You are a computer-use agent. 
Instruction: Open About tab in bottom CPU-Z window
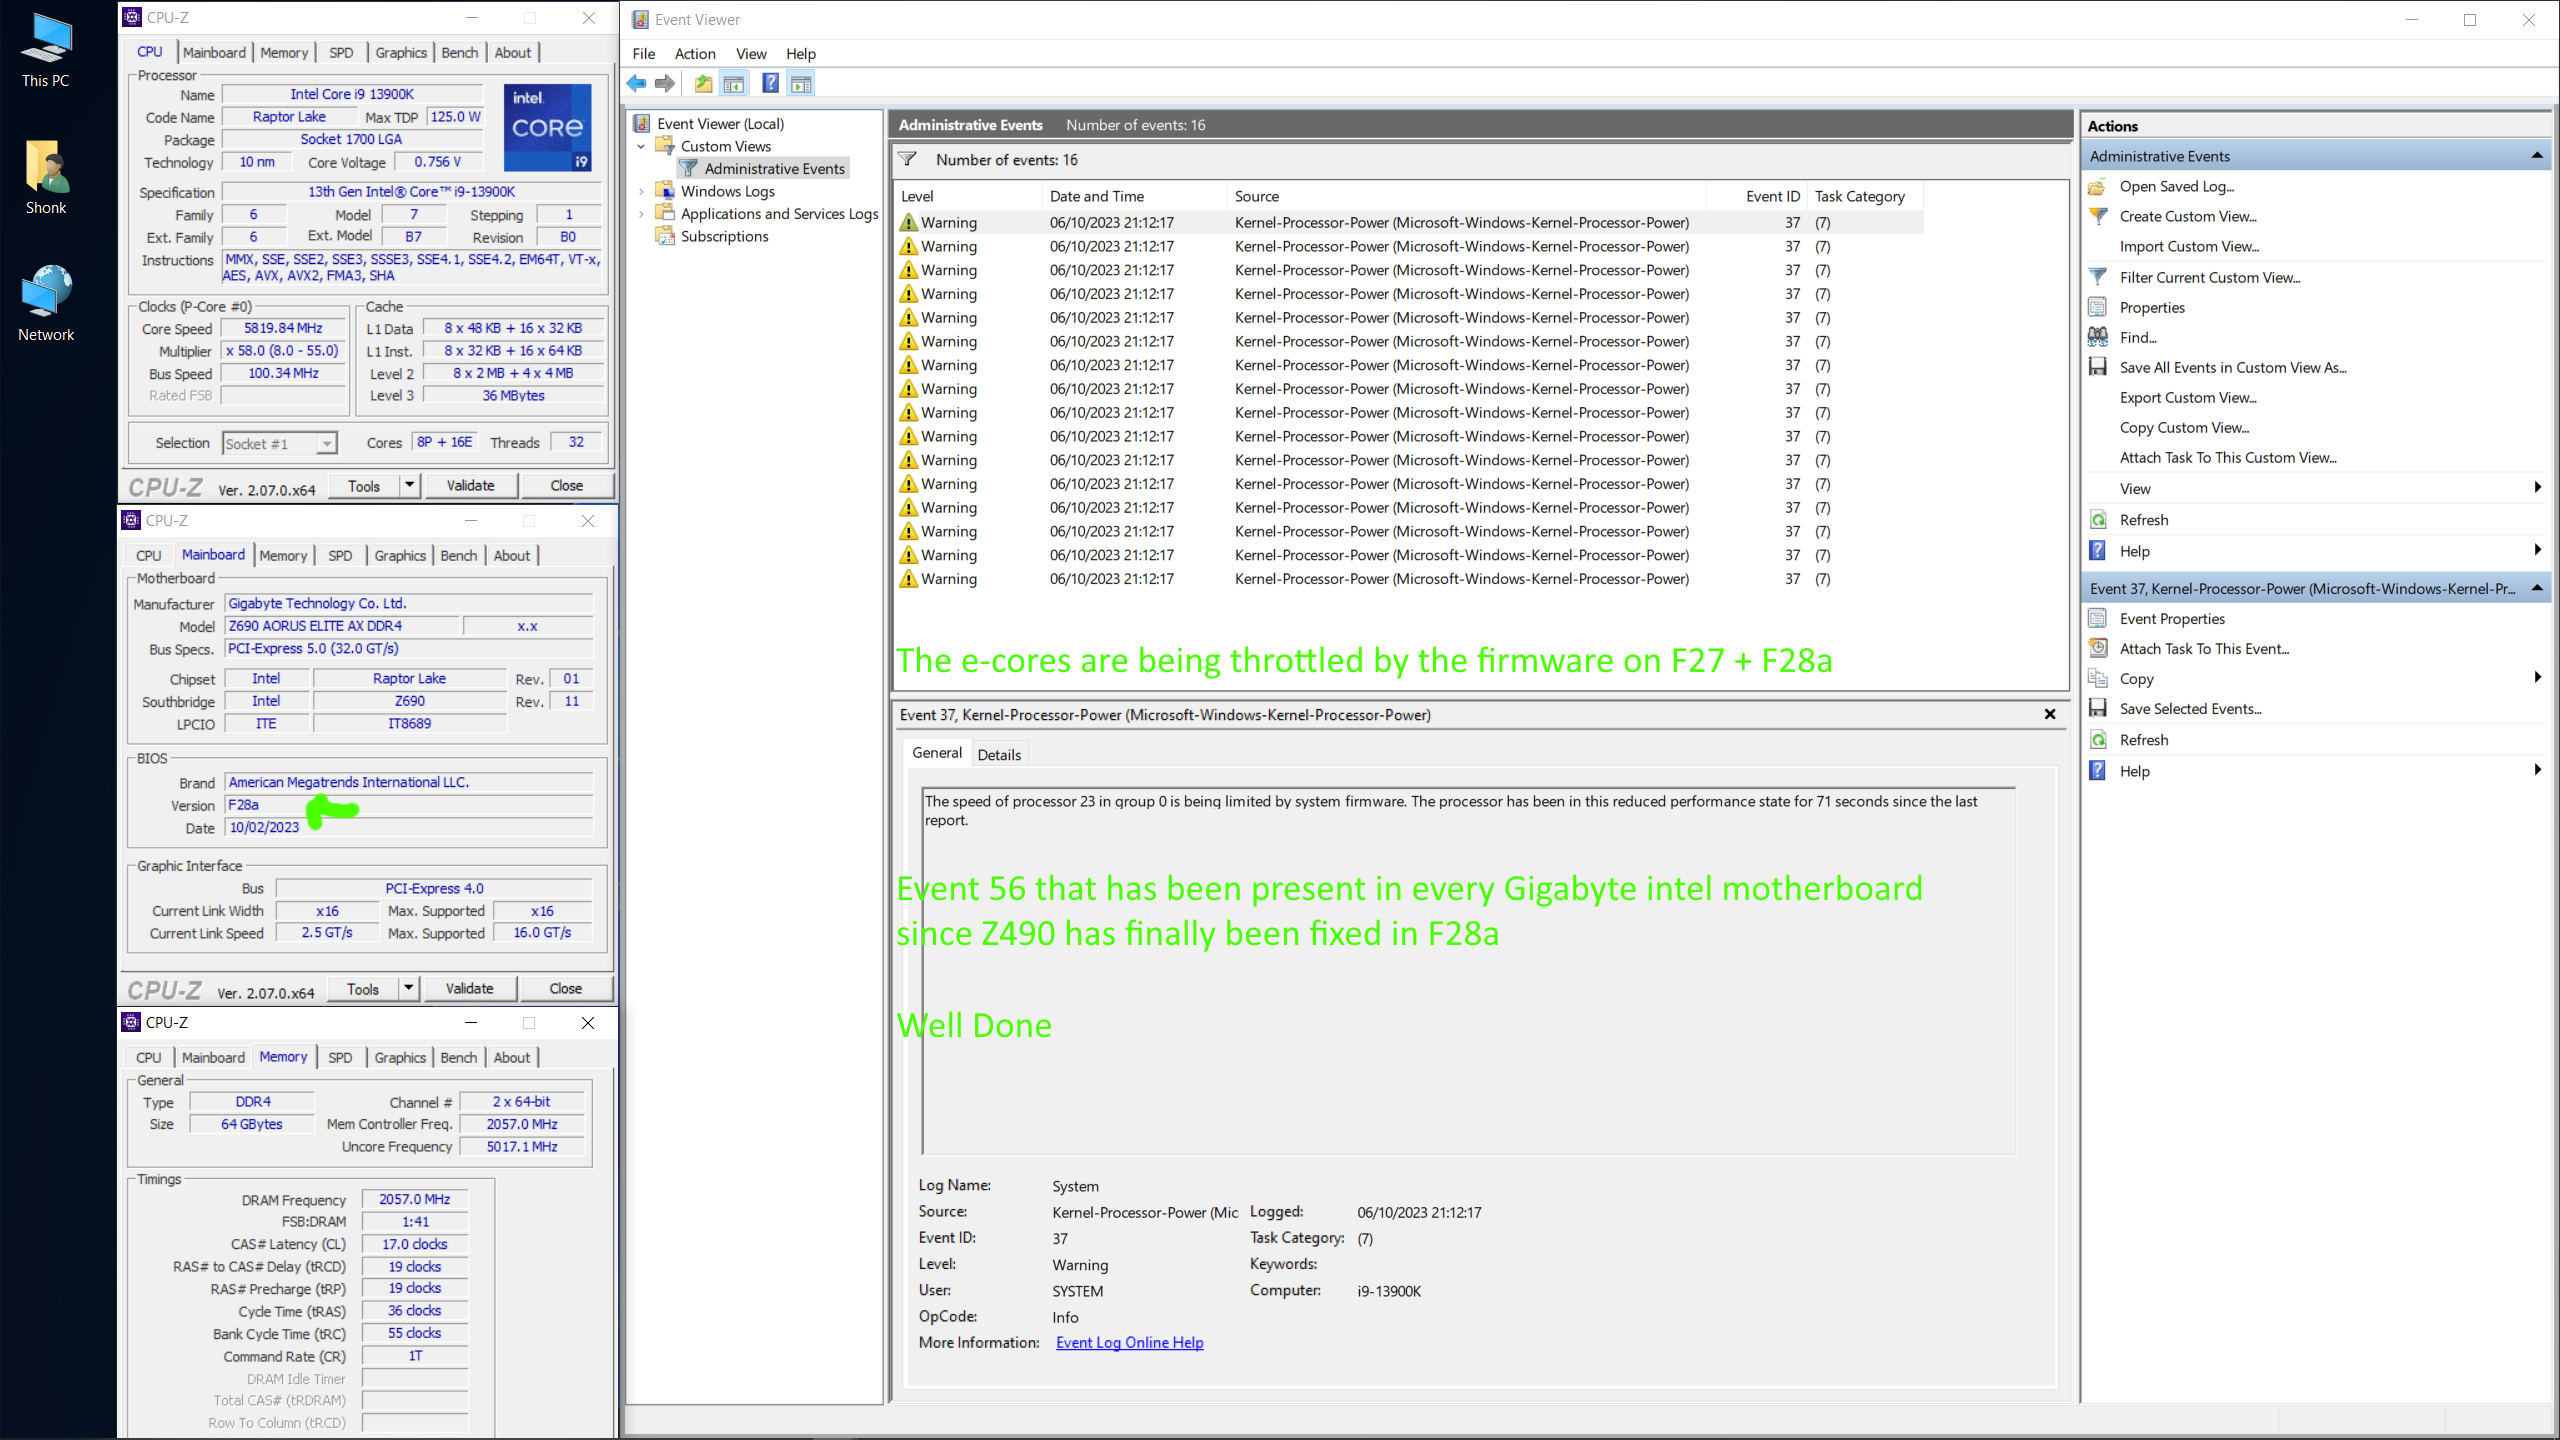(x=512, y=1058)
